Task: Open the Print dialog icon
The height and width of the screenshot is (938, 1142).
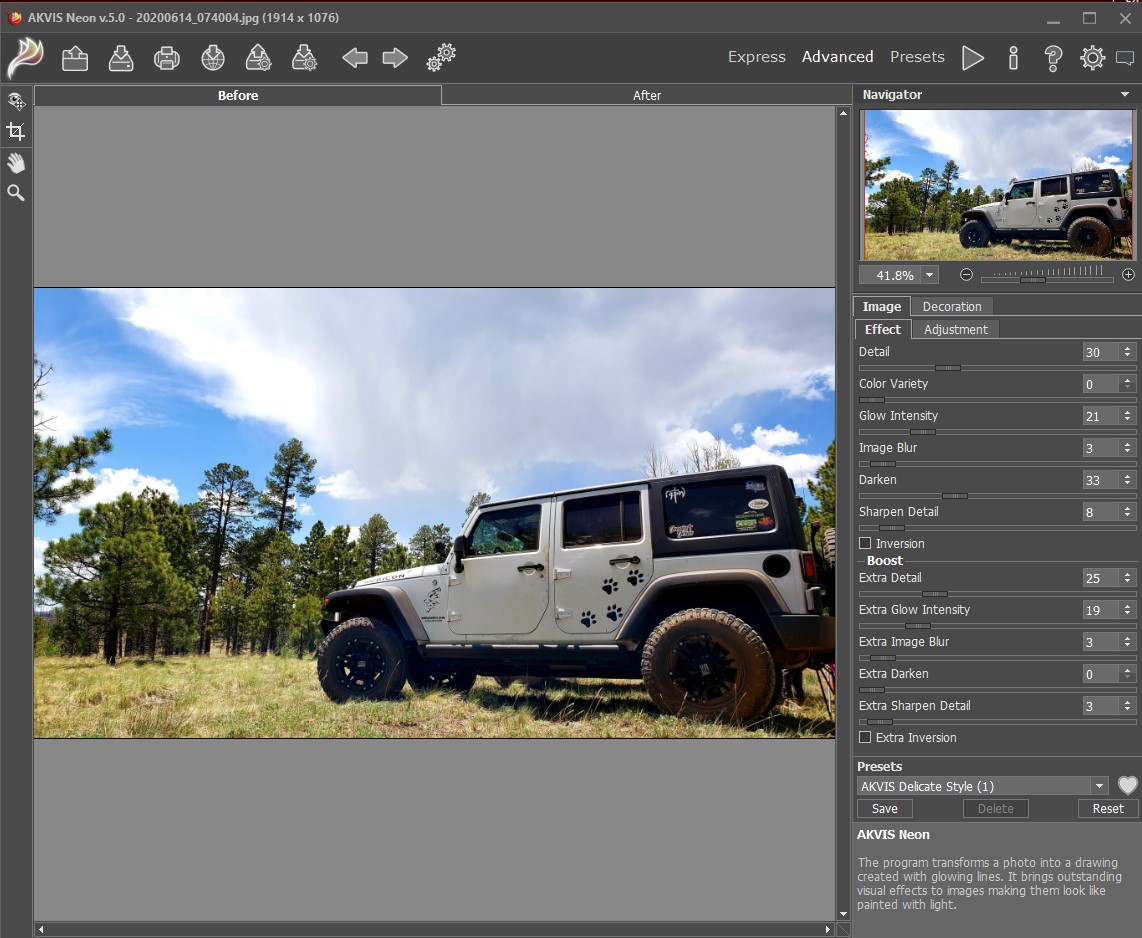Action: [x=166, y=57]
